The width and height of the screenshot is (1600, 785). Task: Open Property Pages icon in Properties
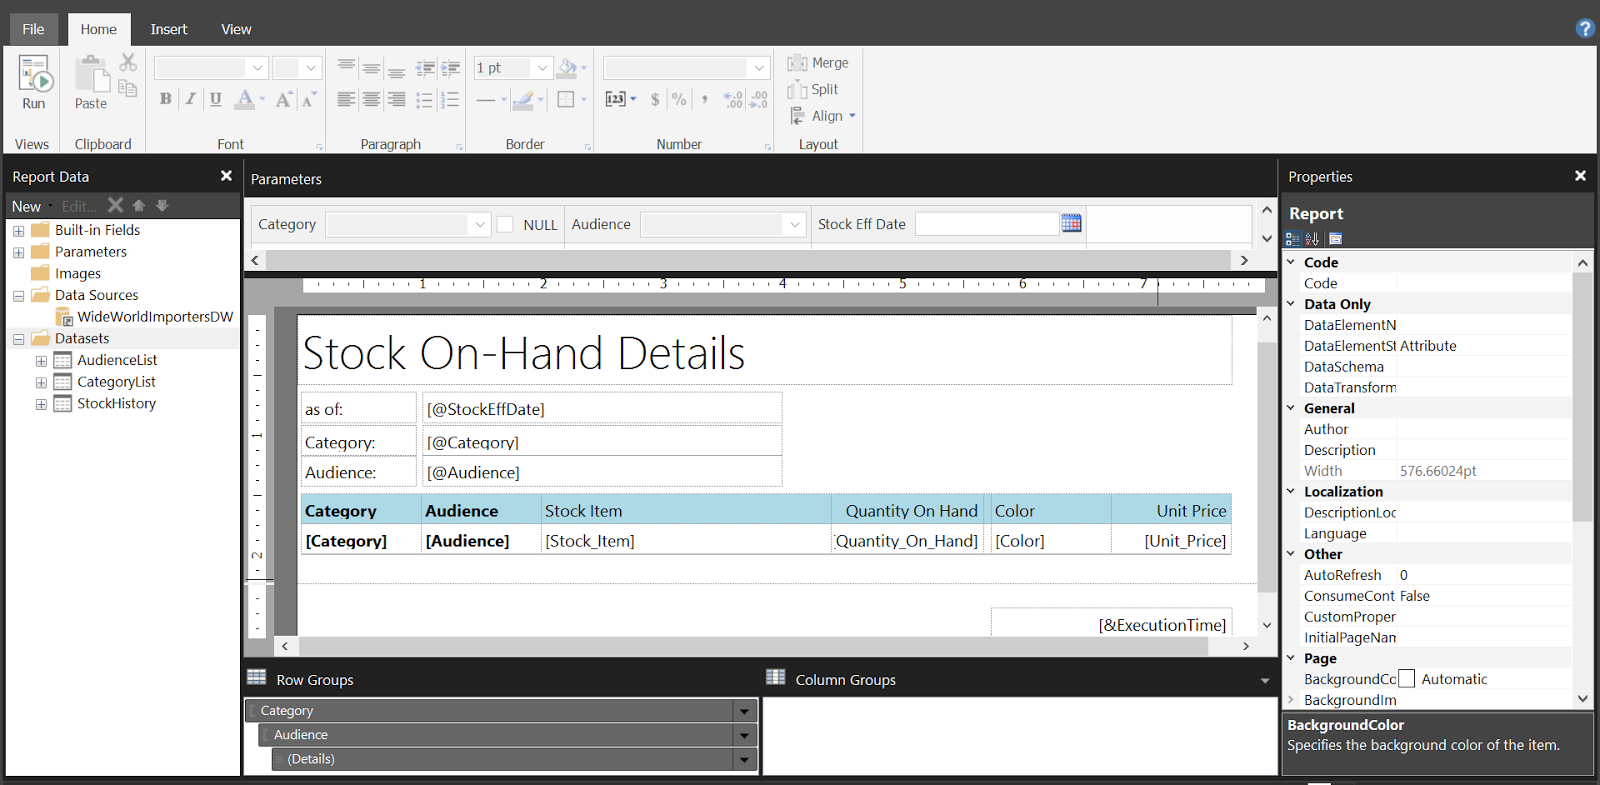coord(1335,239)
